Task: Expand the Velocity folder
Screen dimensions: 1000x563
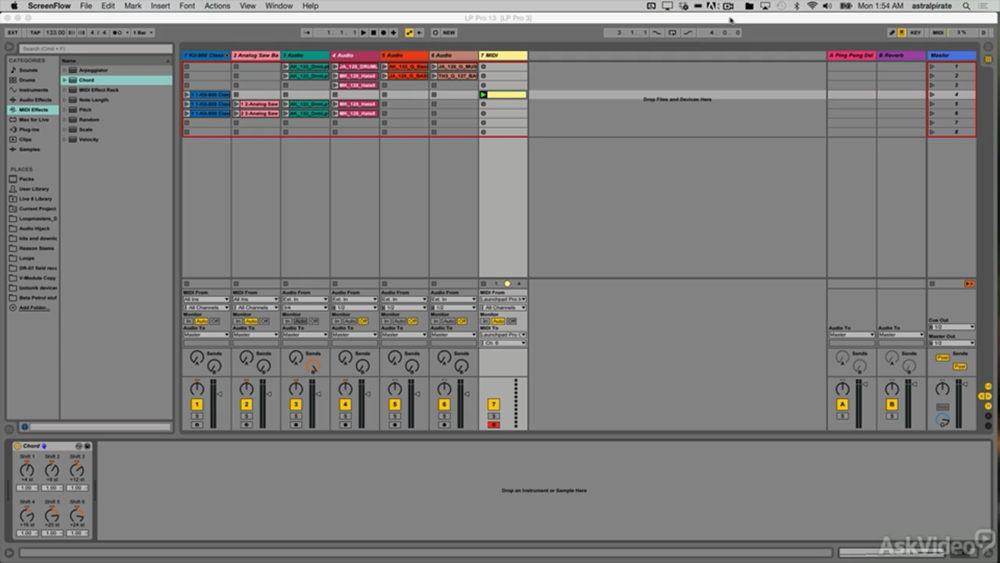Action: [64, 140]
